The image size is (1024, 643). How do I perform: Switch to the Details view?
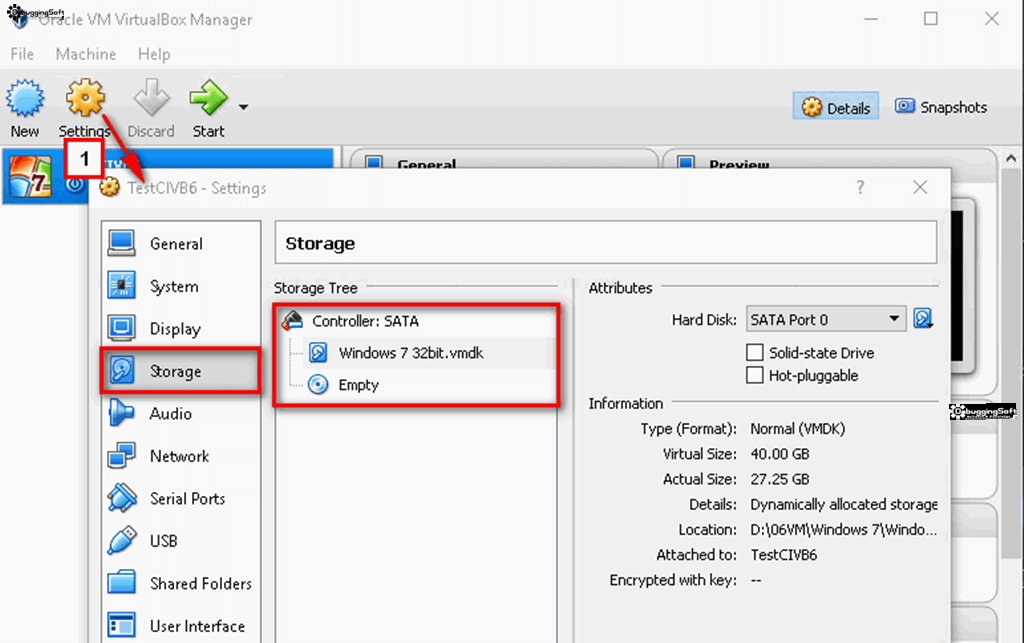tap(836, 106)
